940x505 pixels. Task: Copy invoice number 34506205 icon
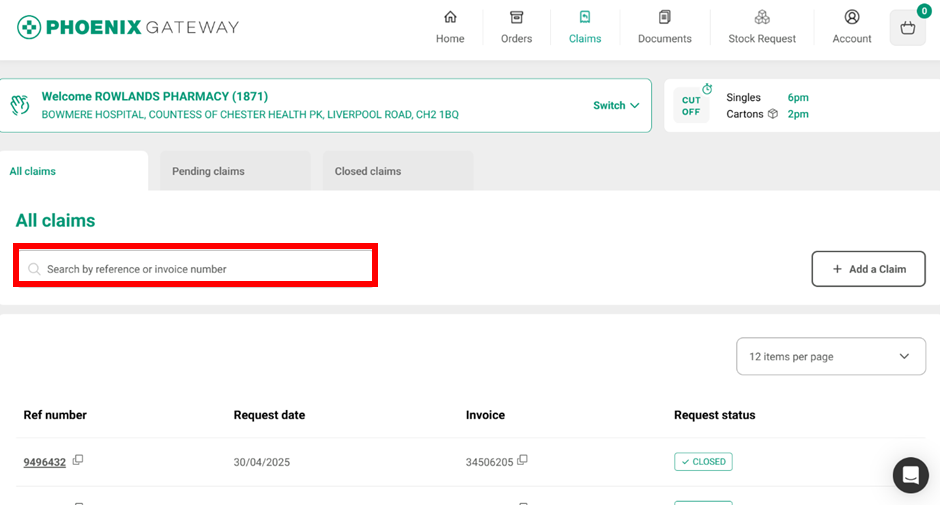click(x=522, y=460)
